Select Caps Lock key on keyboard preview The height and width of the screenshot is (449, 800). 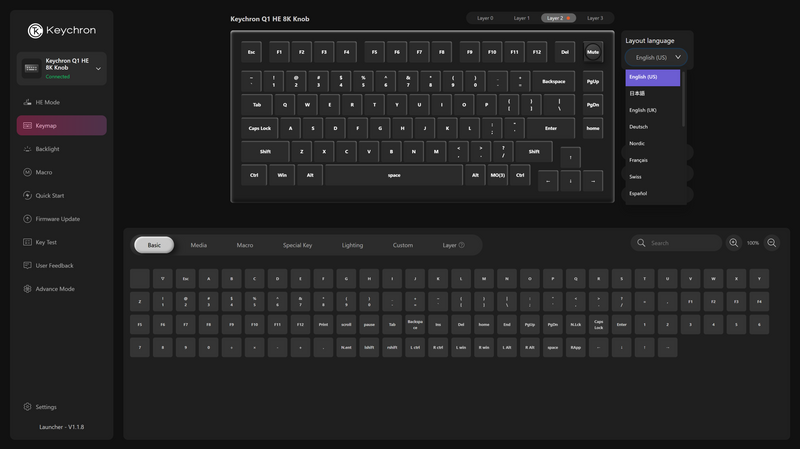tap(260, 129)
